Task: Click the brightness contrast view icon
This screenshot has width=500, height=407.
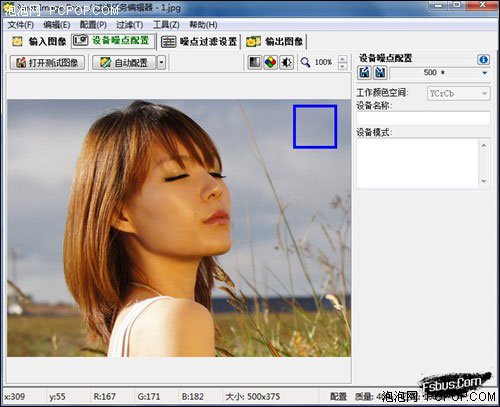Action: point(286,62)
